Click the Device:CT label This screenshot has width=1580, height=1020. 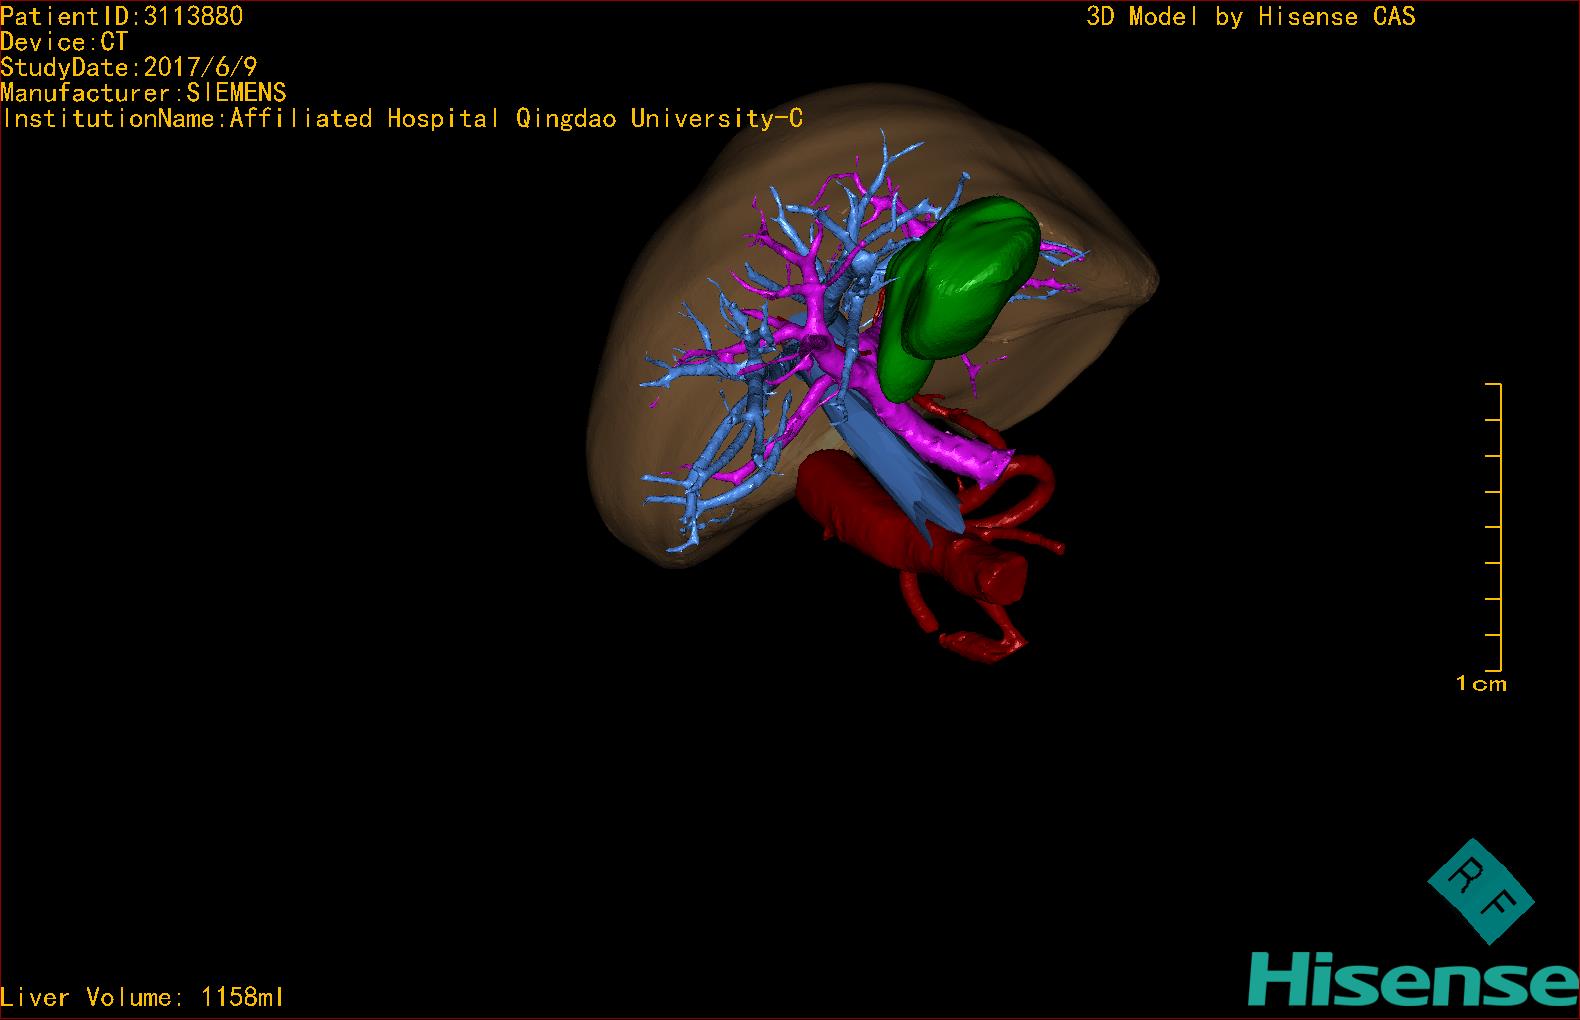64,42
